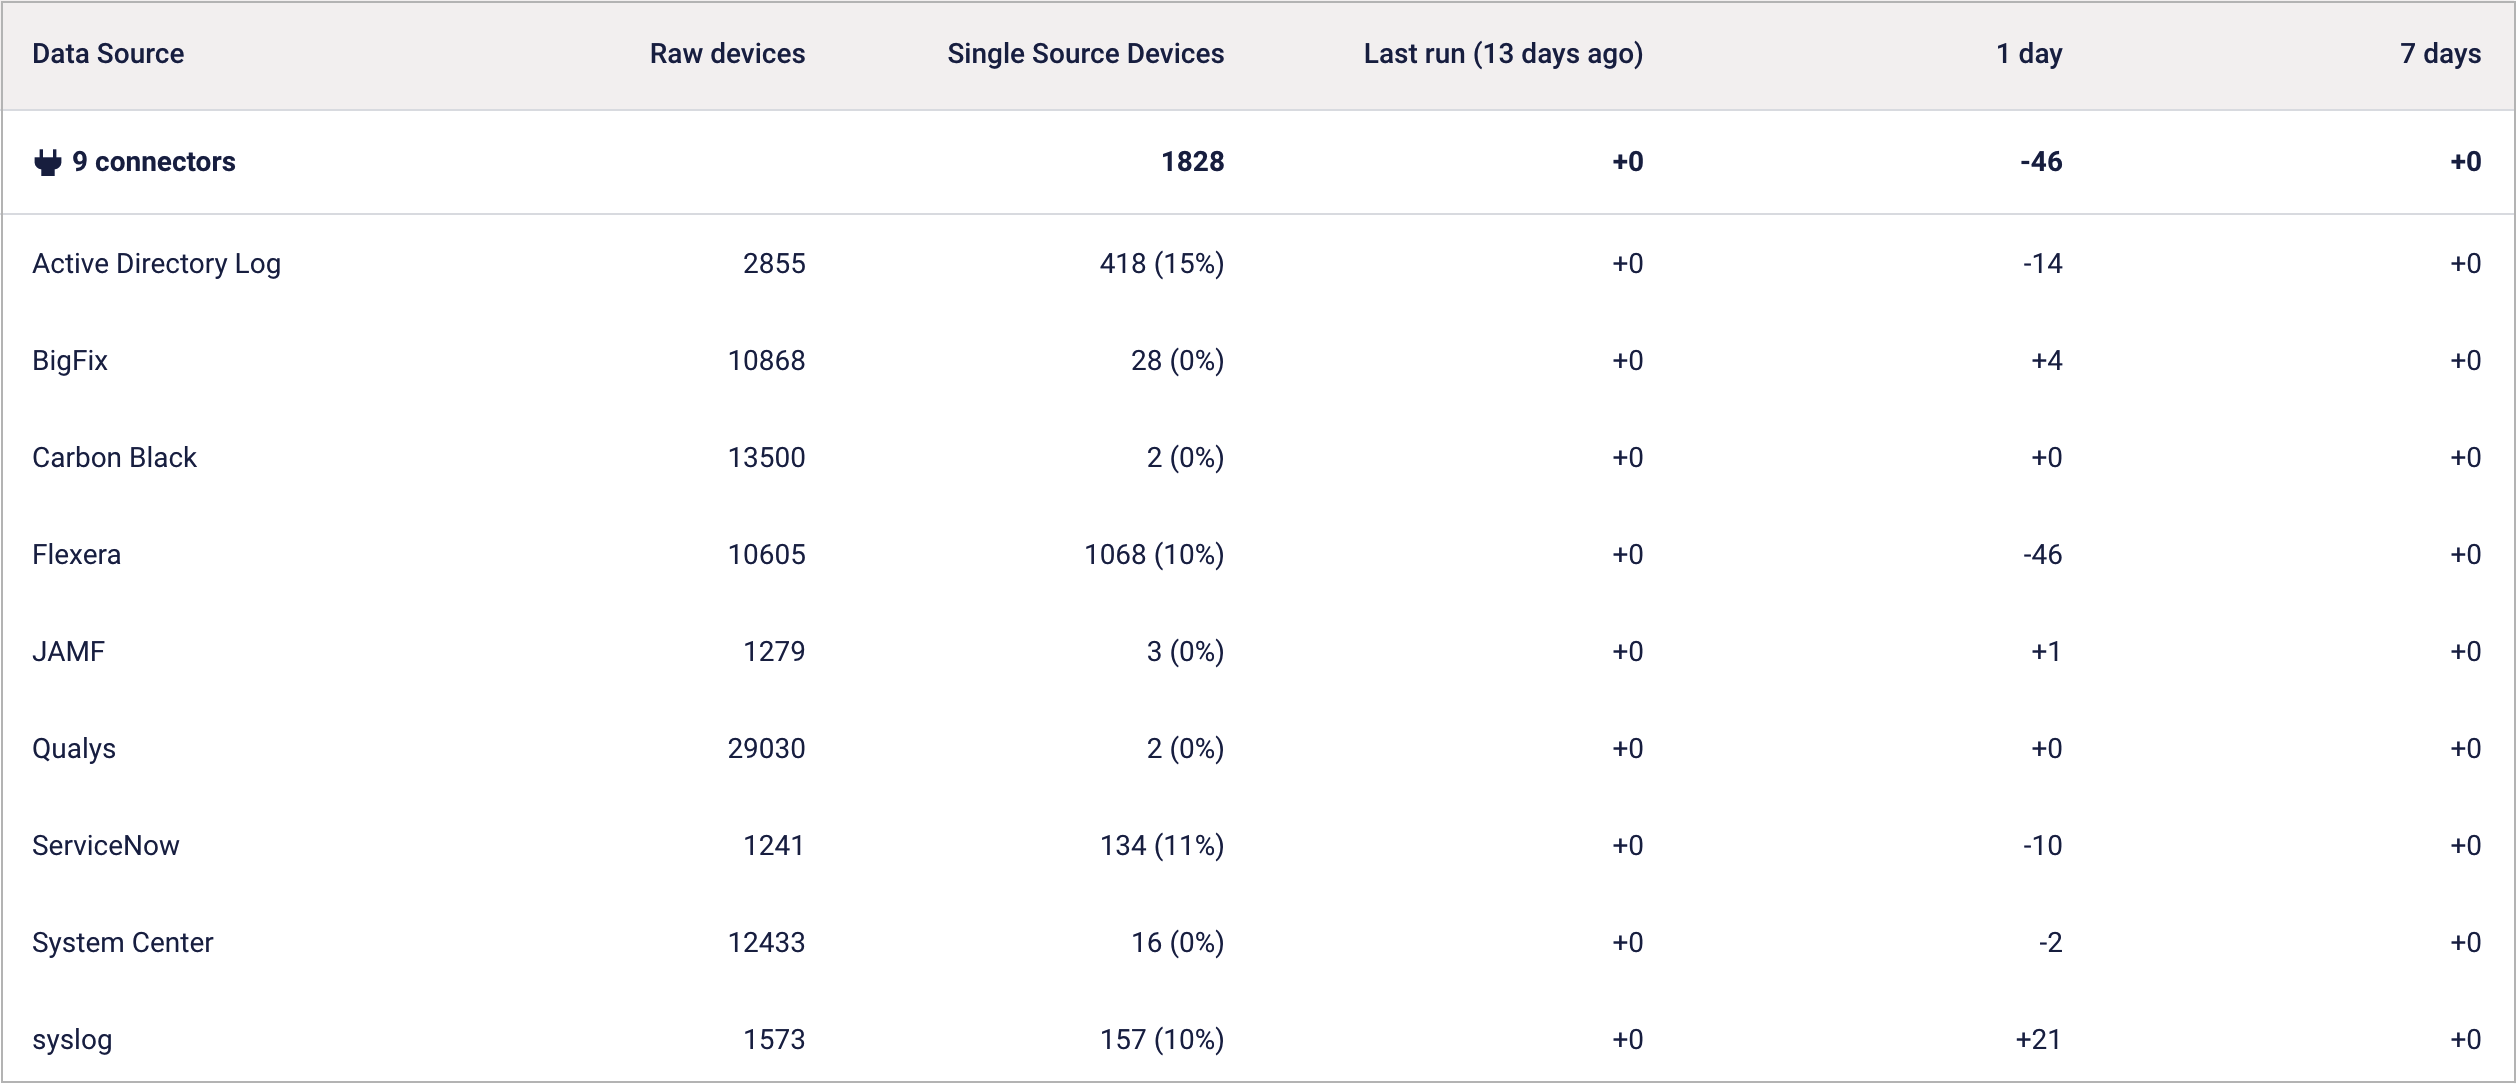Click raw devices value 10605

(x=766, y=555)
